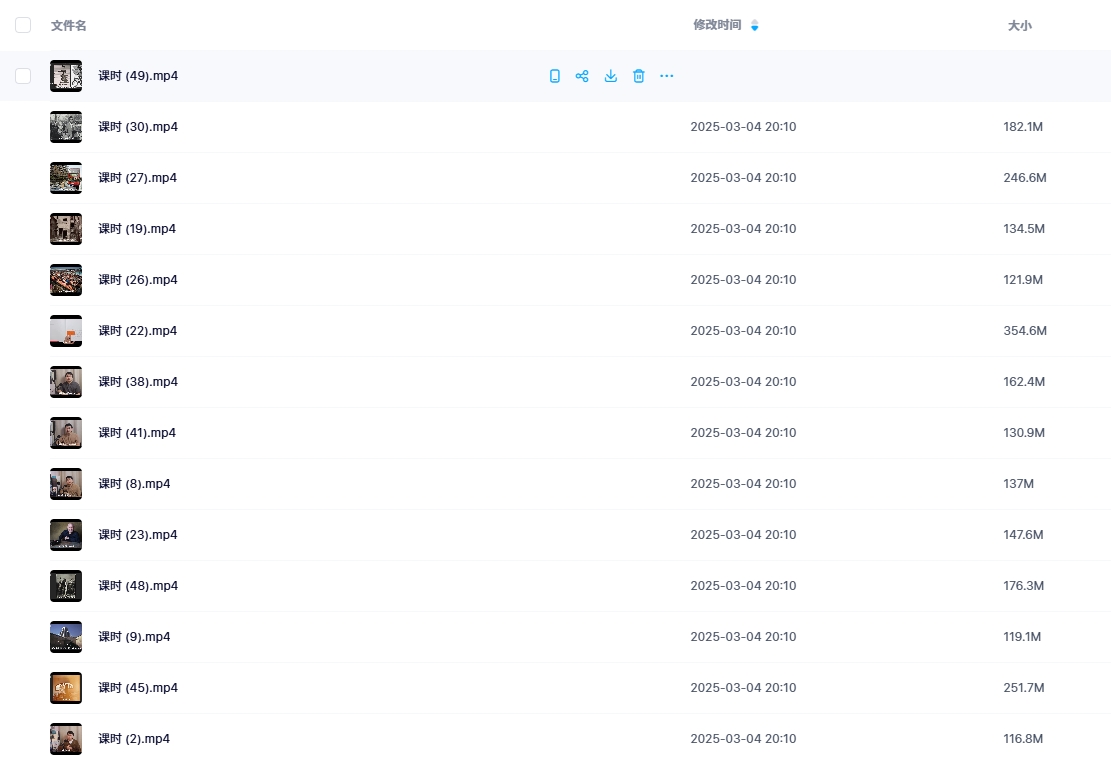This screenshot has height=758, width=1111.
Task: Toggle the select-all checkbox in the header
Action: coord(23,25)
